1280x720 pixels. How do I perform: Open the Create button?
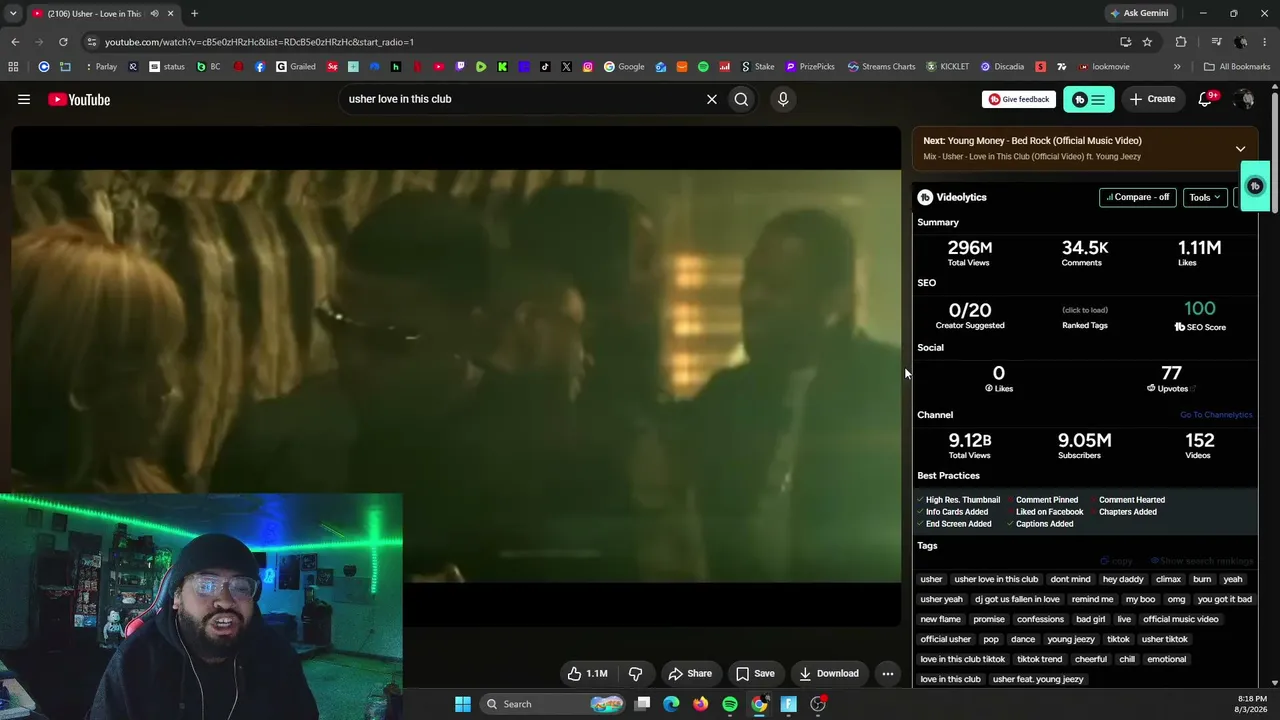(x=1152, y=99)
